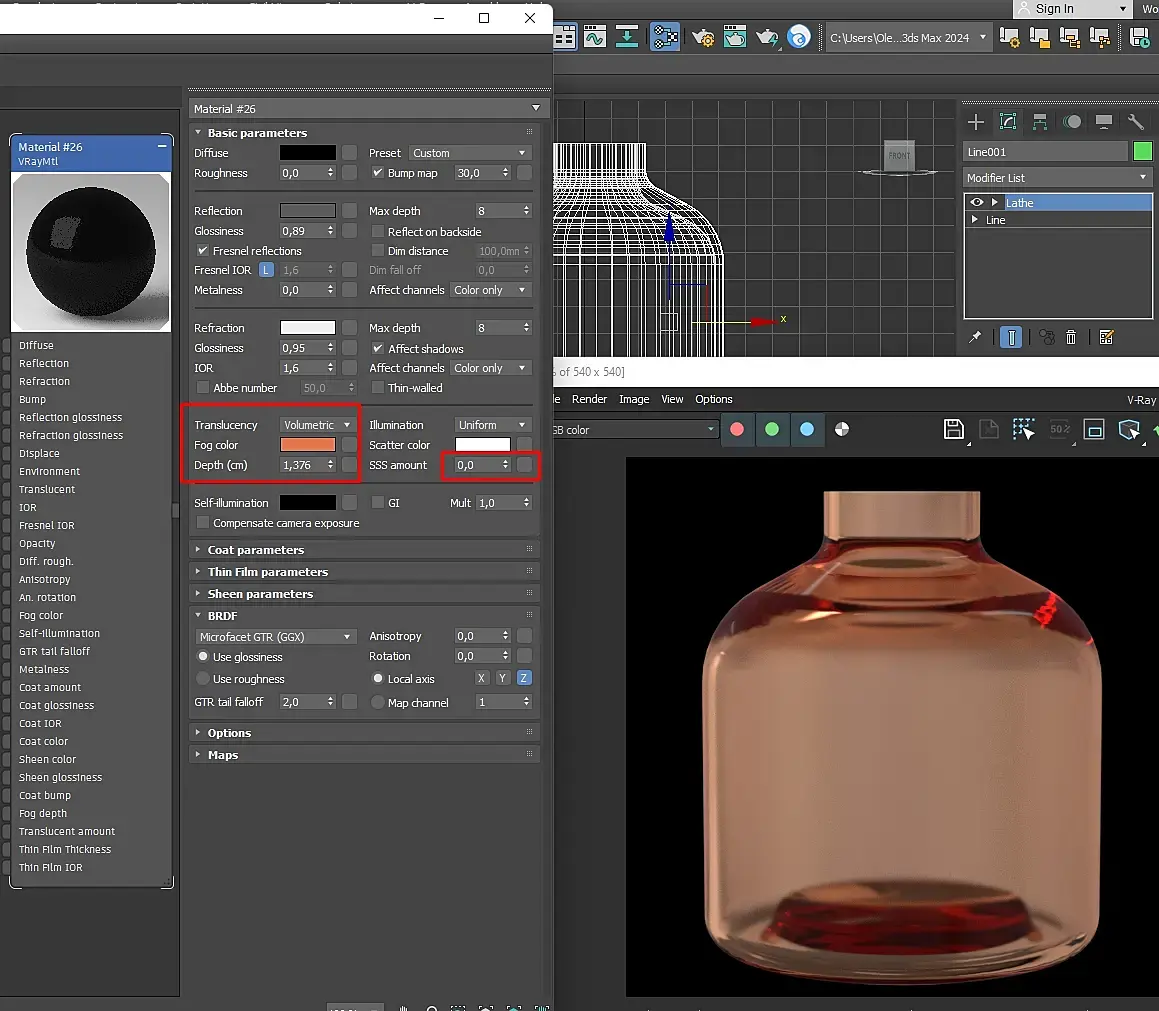Switch to the Hierarchy panel icon
The height and width of the screenshot is (1011, 1159).
[x=1040, y=122]
